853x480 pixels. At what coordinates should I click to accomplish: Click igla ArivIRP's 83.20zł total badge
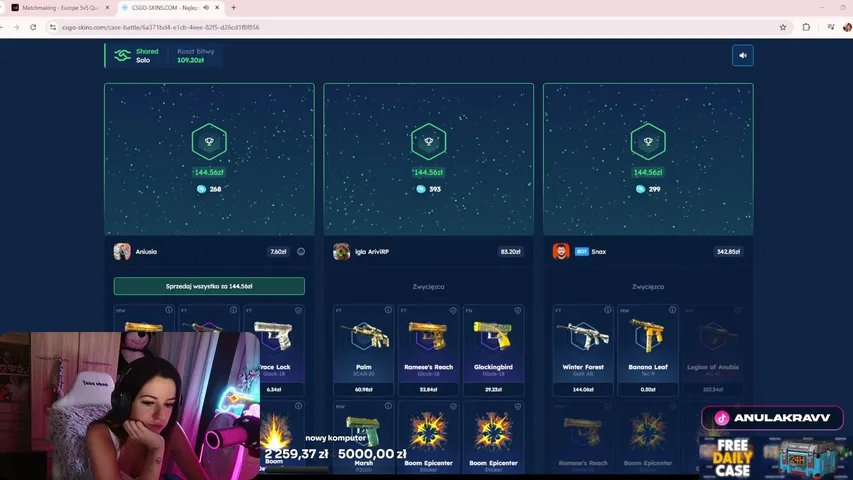510,251
